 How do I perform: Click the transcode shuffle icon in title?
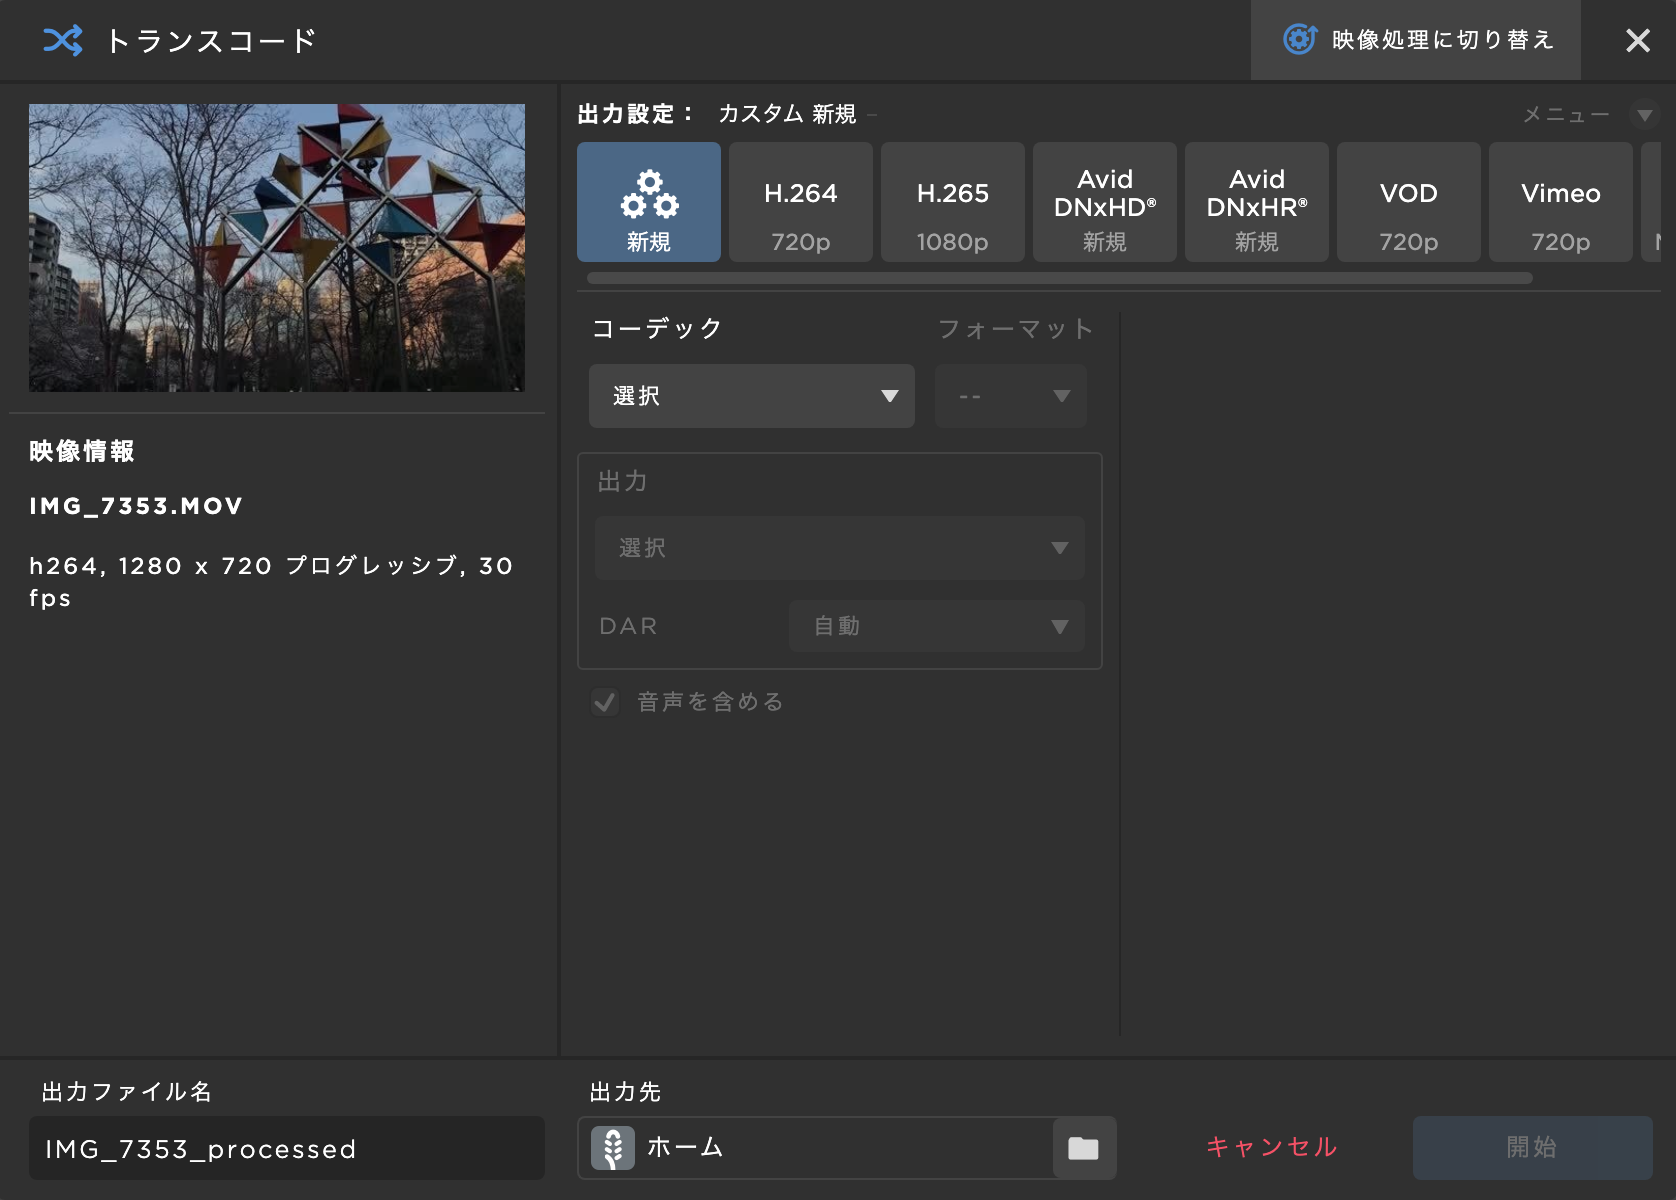click(62, 40)
